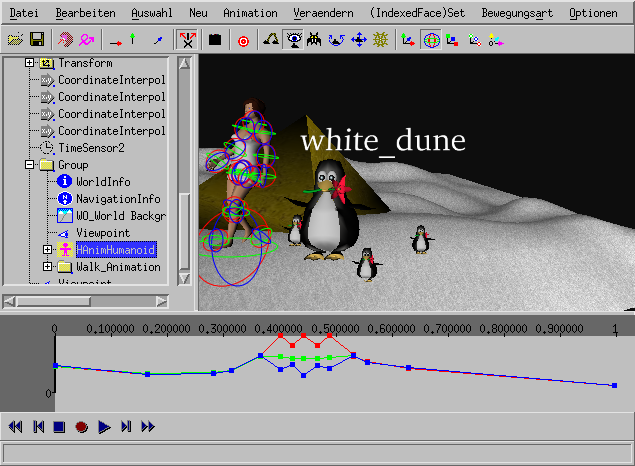Select the blue four-way move arrows icon

(359, 40)
